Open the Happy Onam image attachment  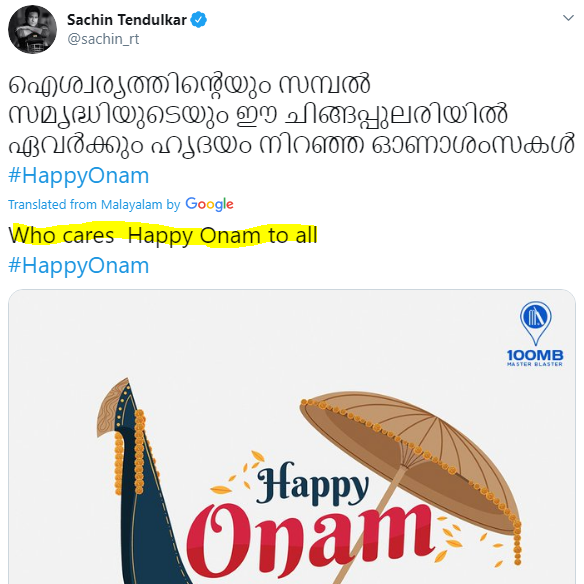pyautogui.click(x=292, y=437)
